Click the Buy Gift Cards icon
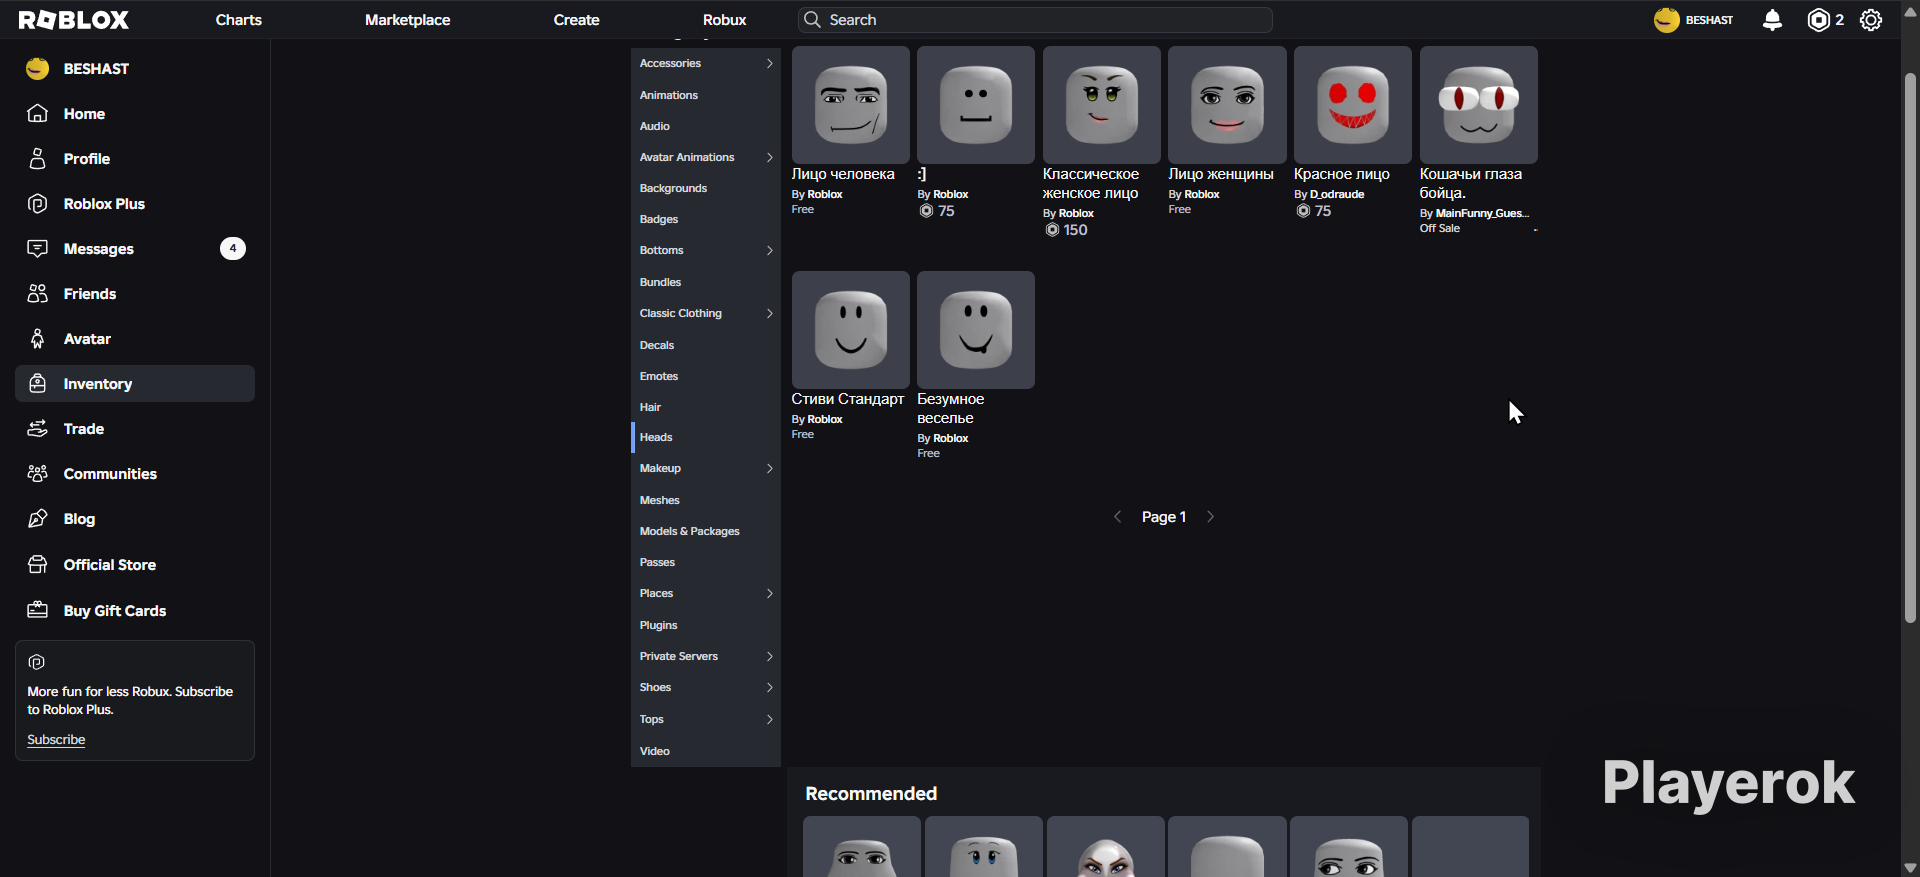 coord(38,611)
